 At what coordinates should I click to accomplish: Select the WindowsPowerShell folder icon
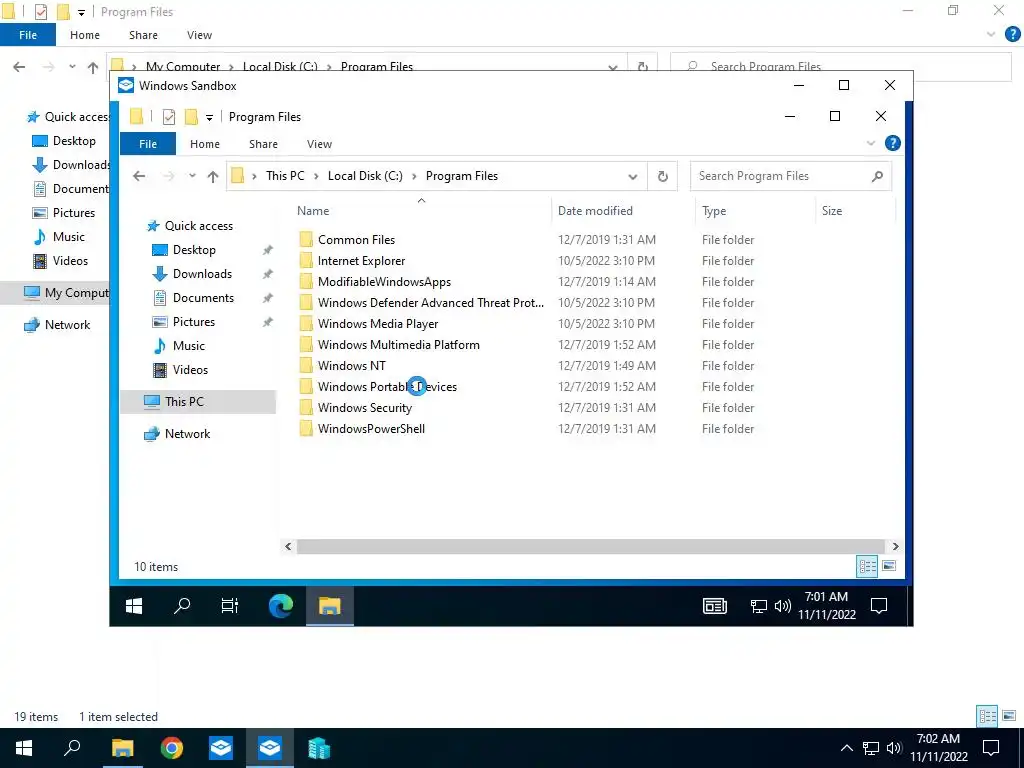pyautogui.click(x=306, y=428)
